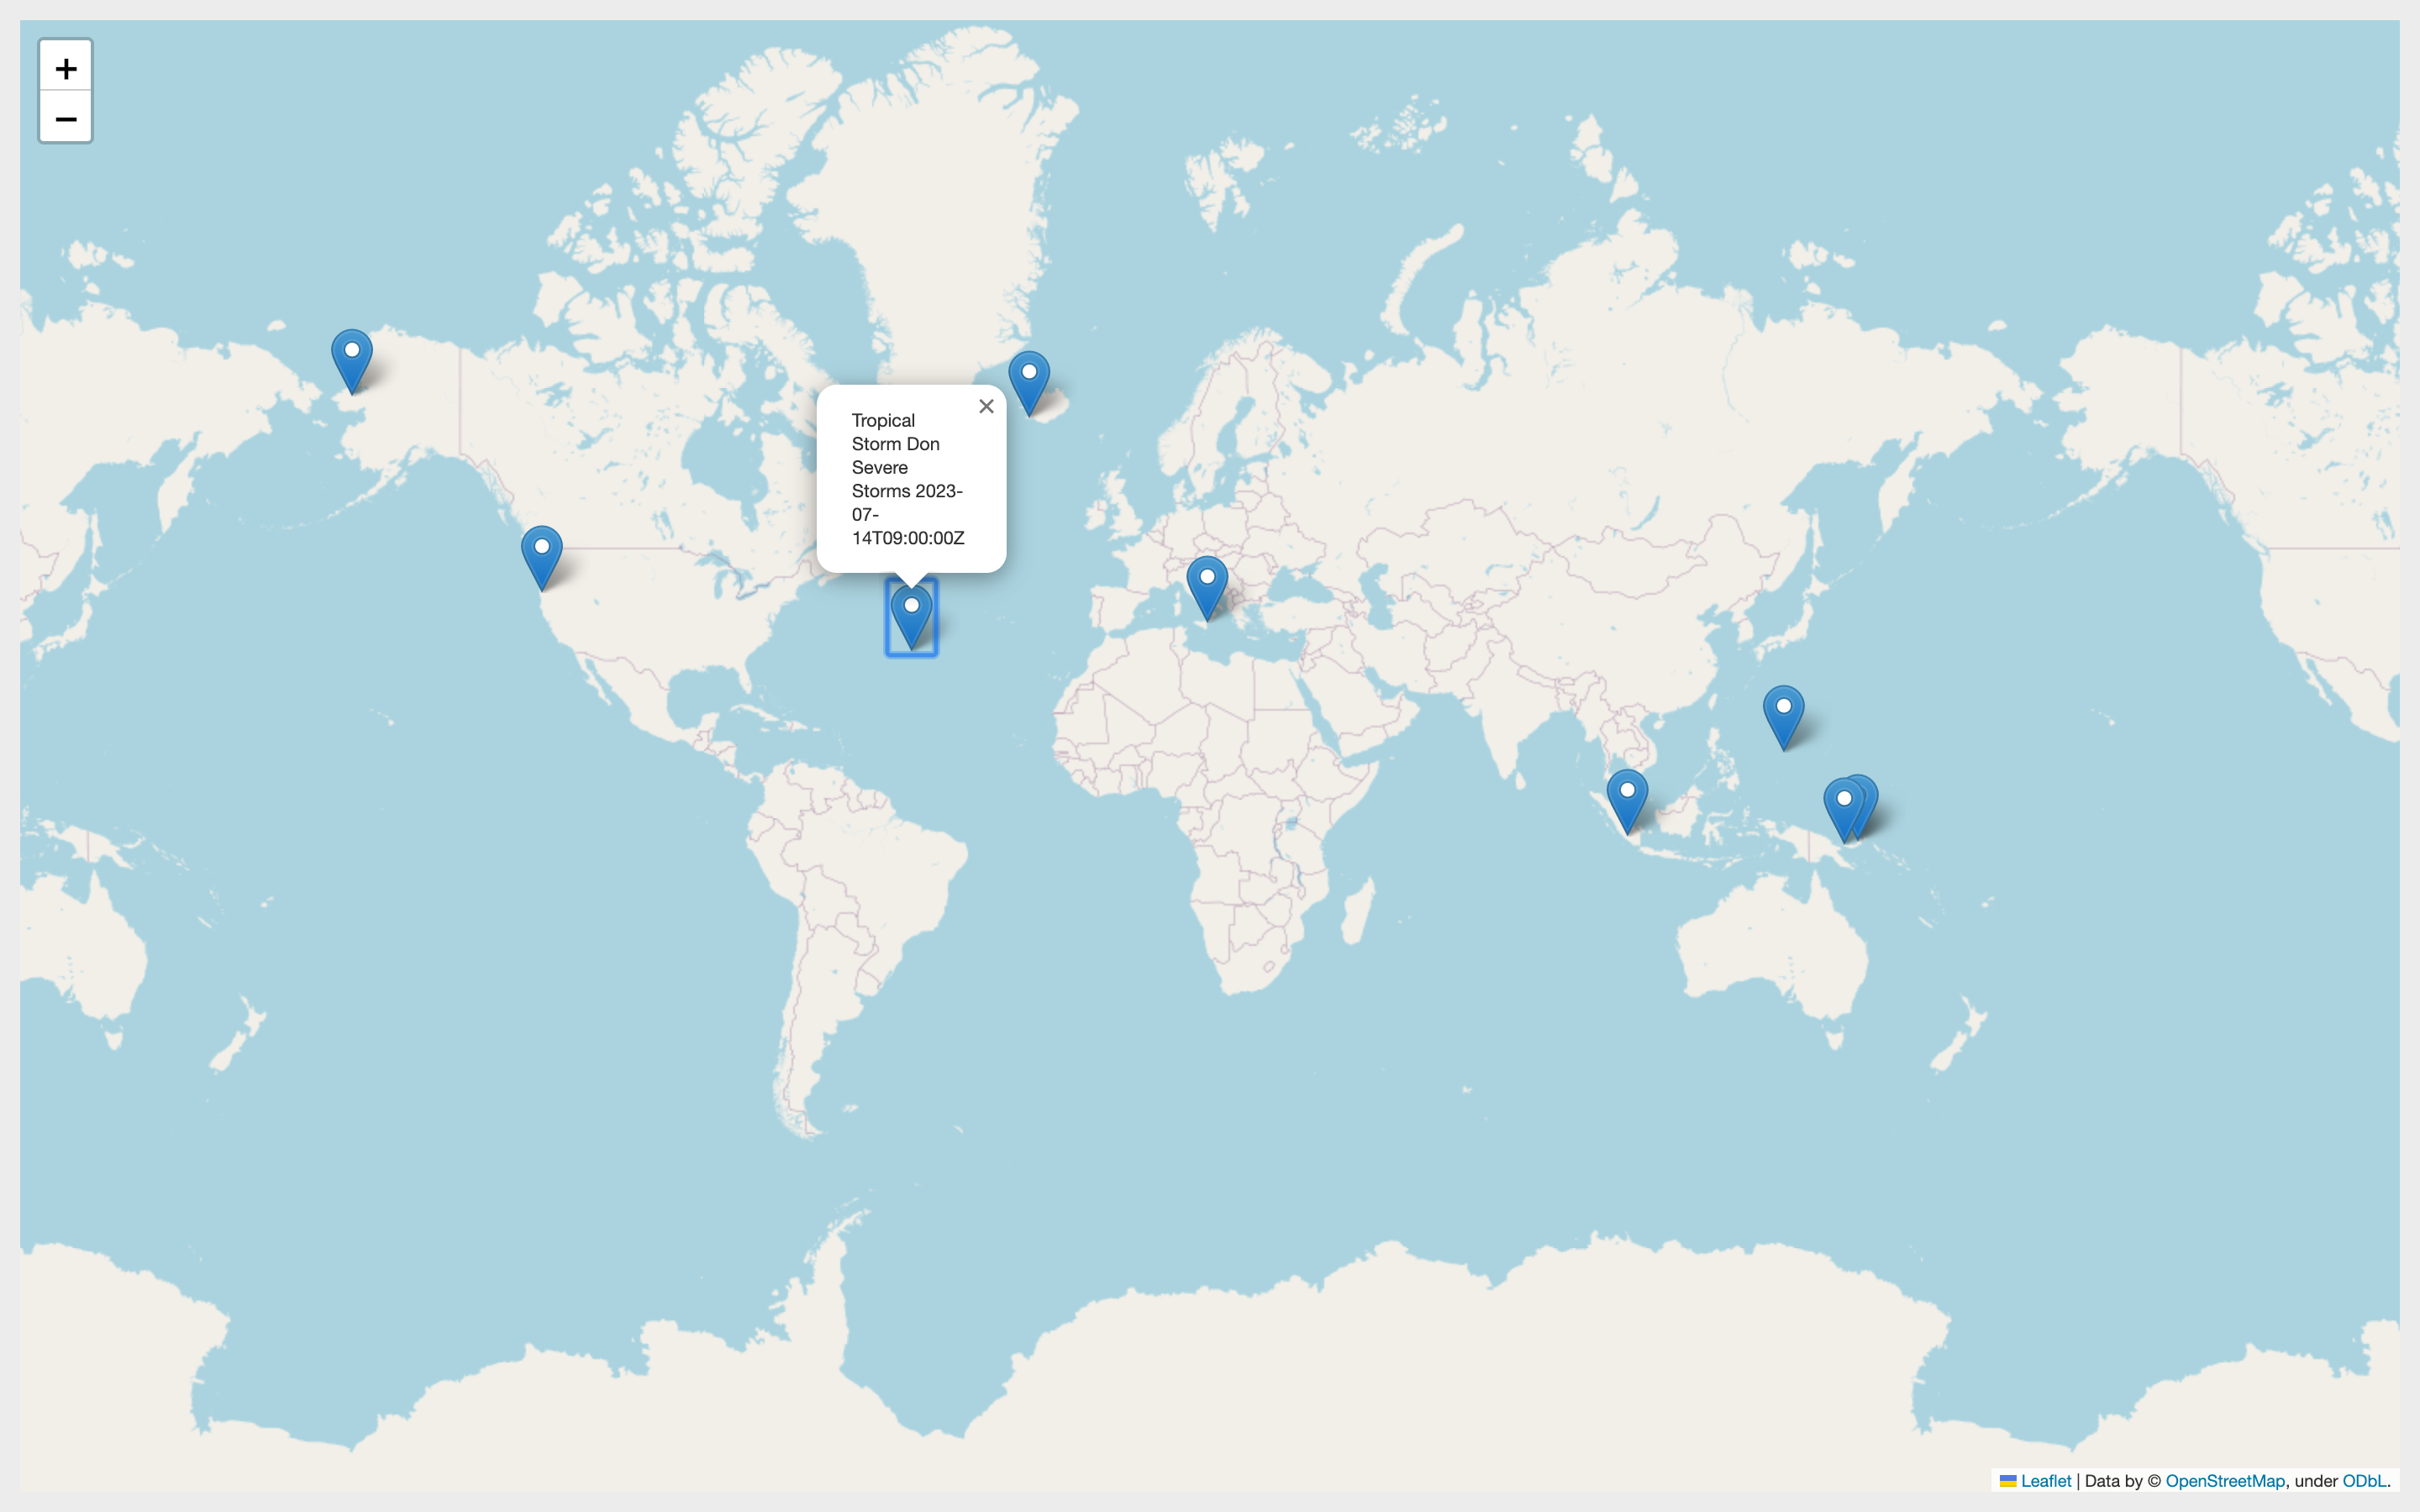Close the Tropical Storm Don popup
Screen dimensions: 2420x1512
(x=986, y=406)
